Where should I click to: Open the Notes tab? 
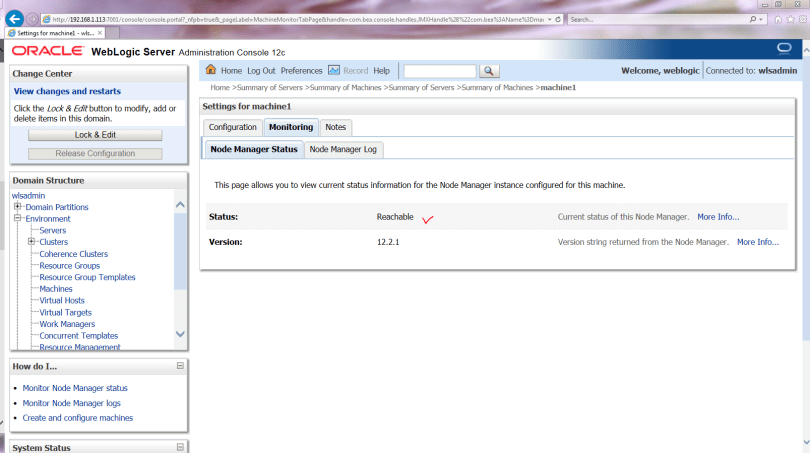click(x=335, y=127)
